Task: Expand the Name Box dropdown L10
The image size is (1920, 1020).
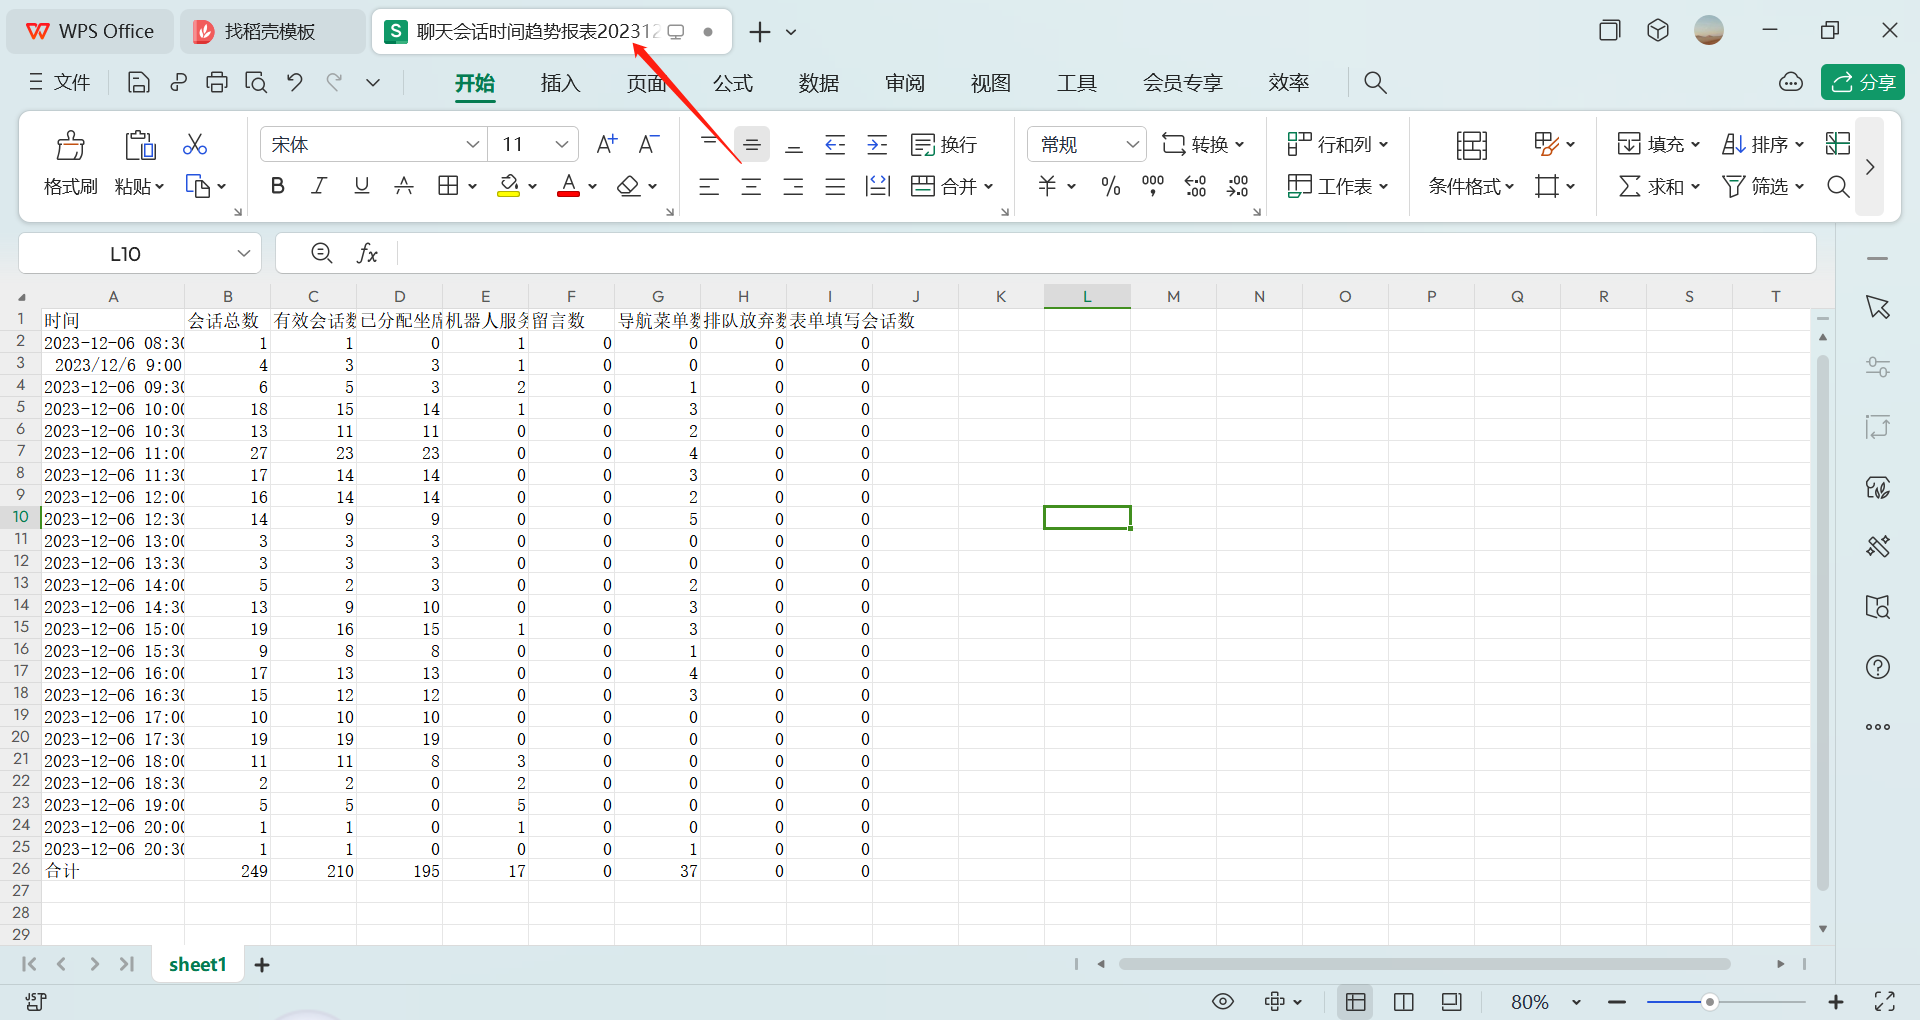Action: click(243, 254)
